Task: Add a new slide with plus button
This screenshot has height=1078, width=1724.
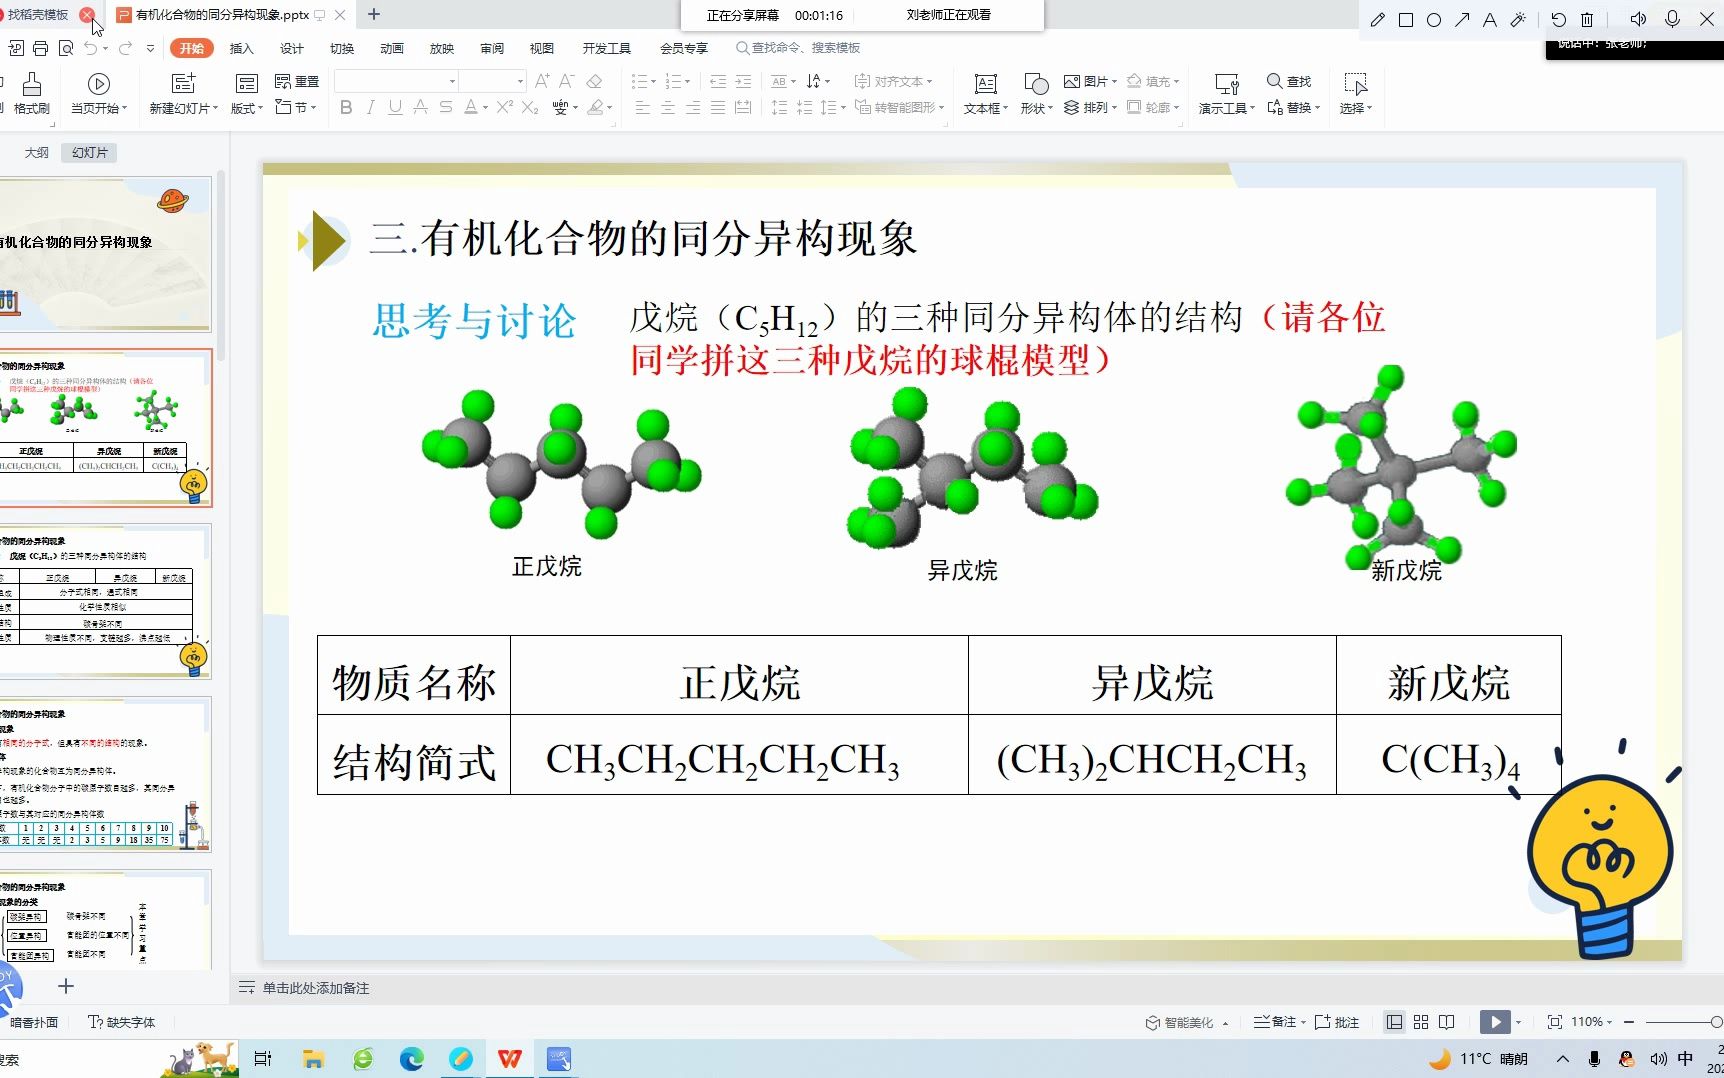Action: [x=66, y=986]
